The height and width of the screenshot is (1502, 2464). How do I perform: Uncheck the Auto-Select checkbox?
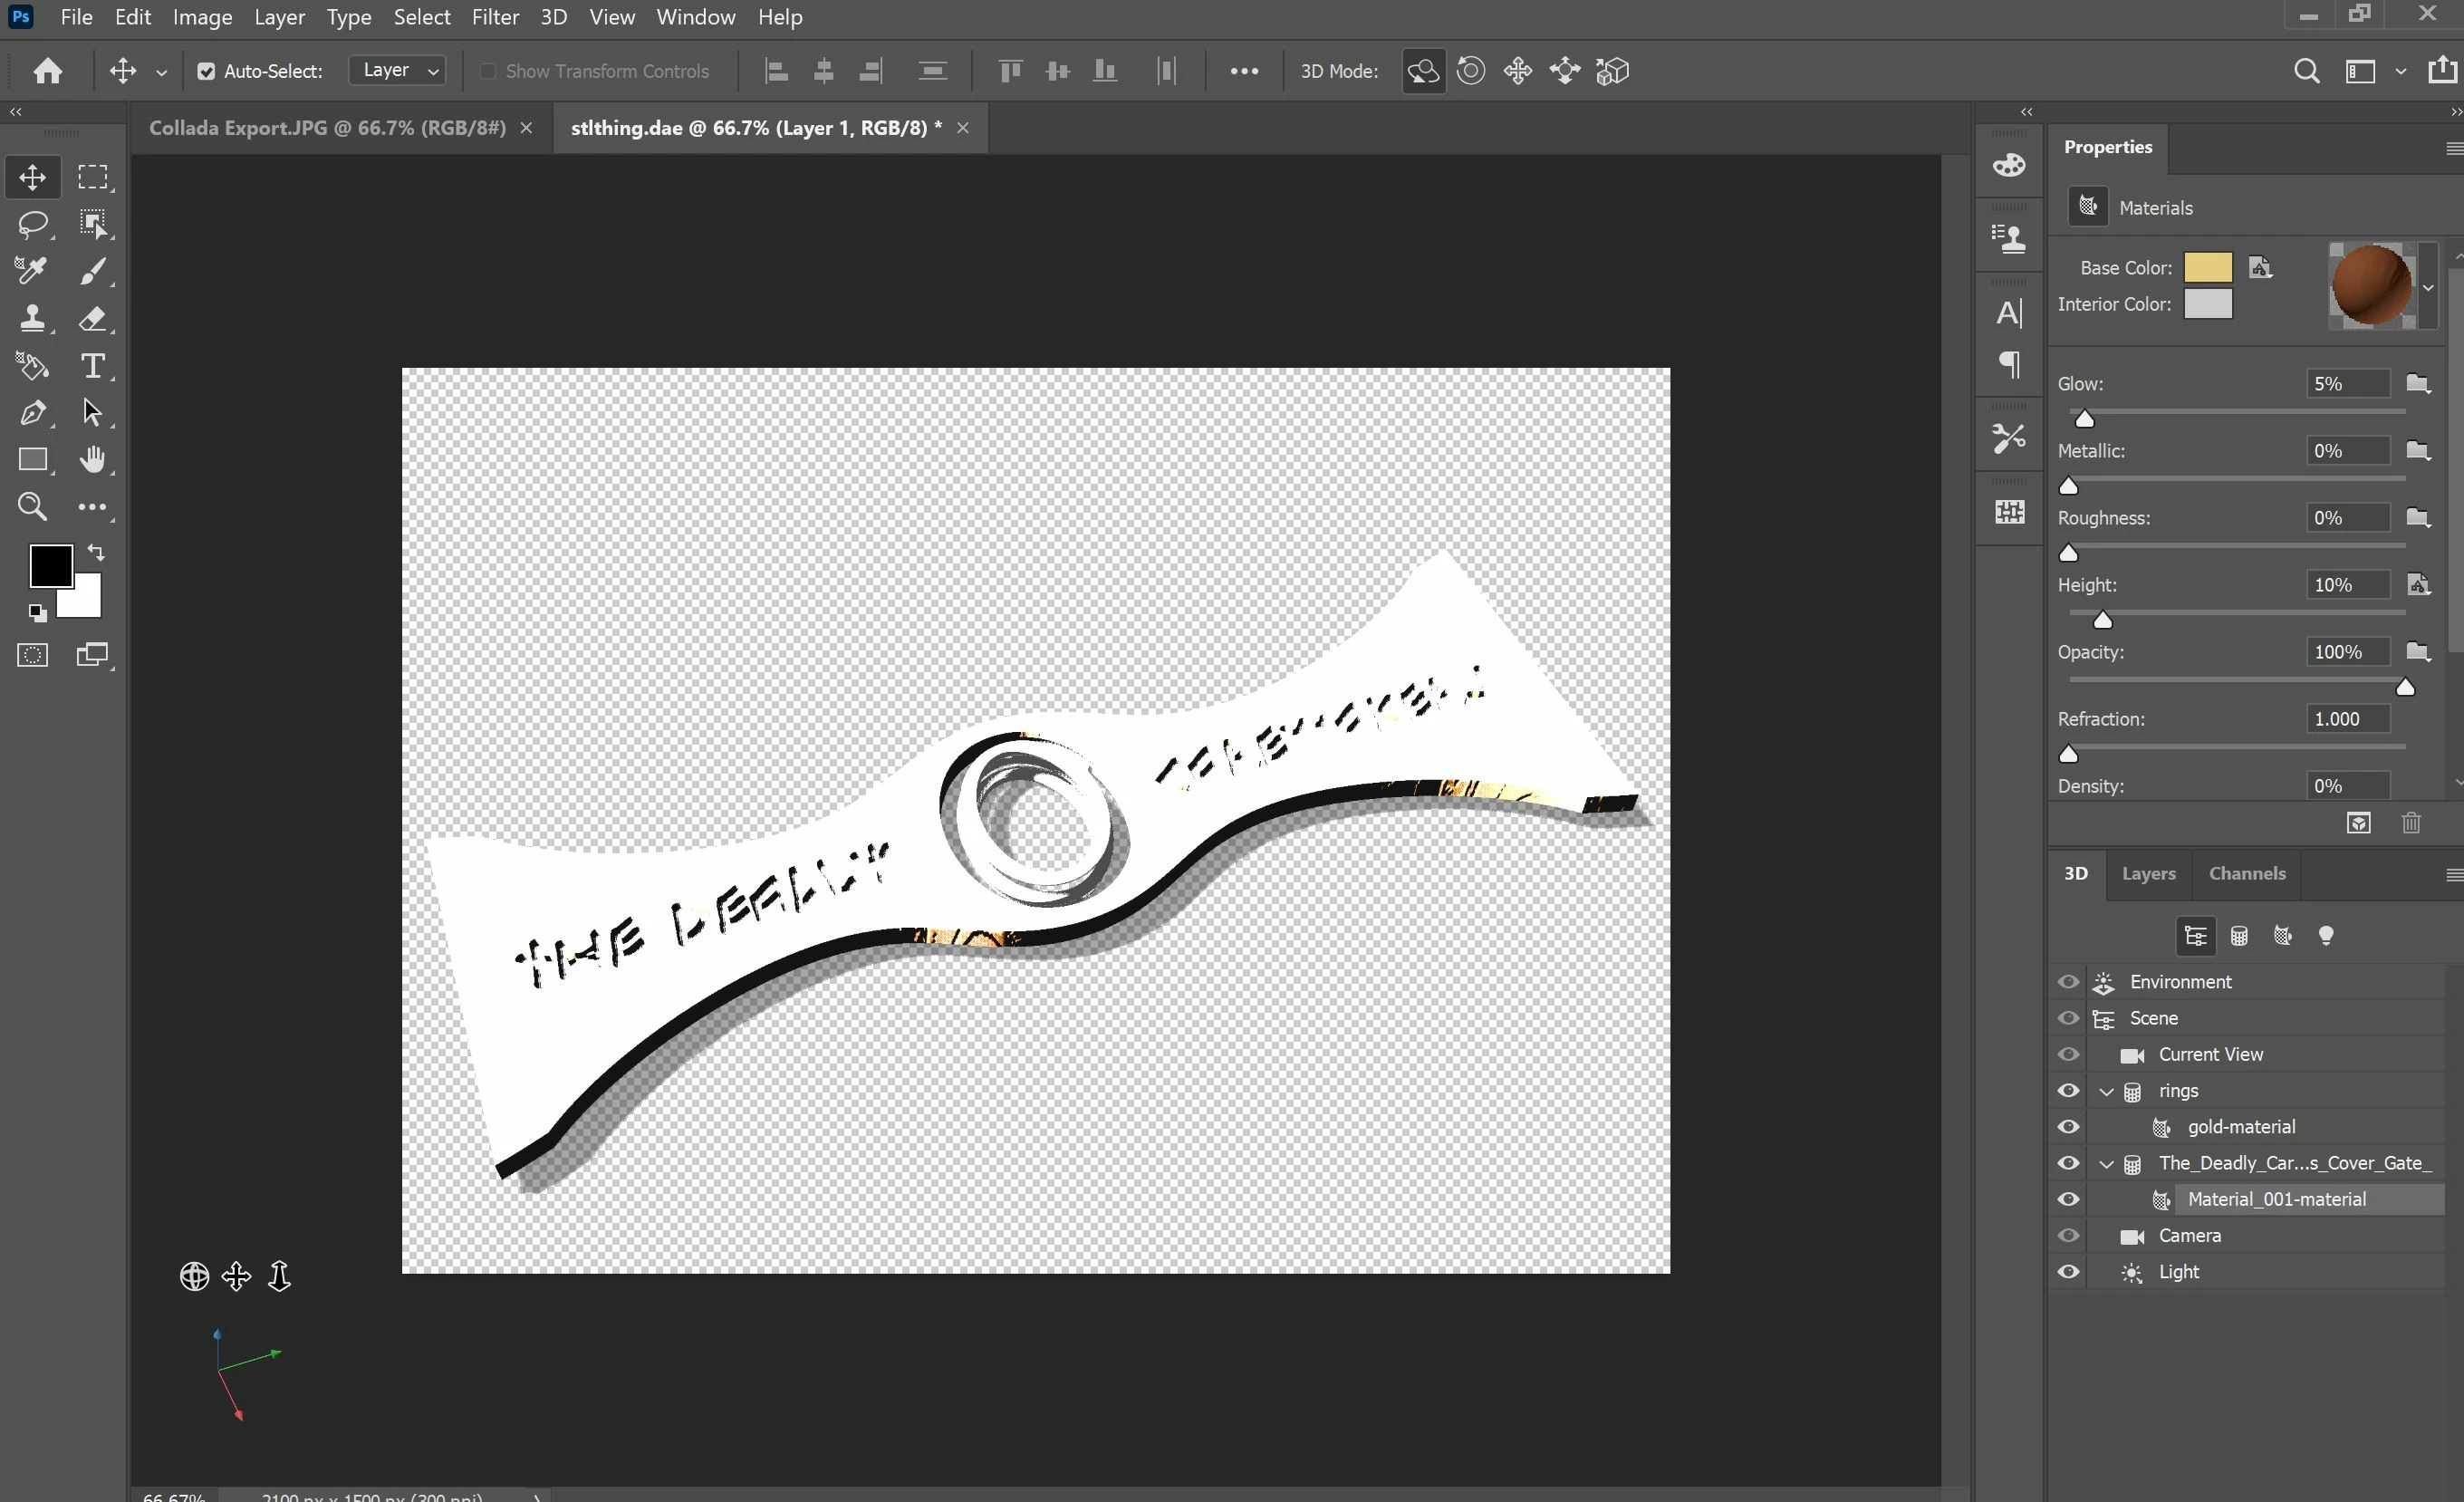(x=206, y=71)
